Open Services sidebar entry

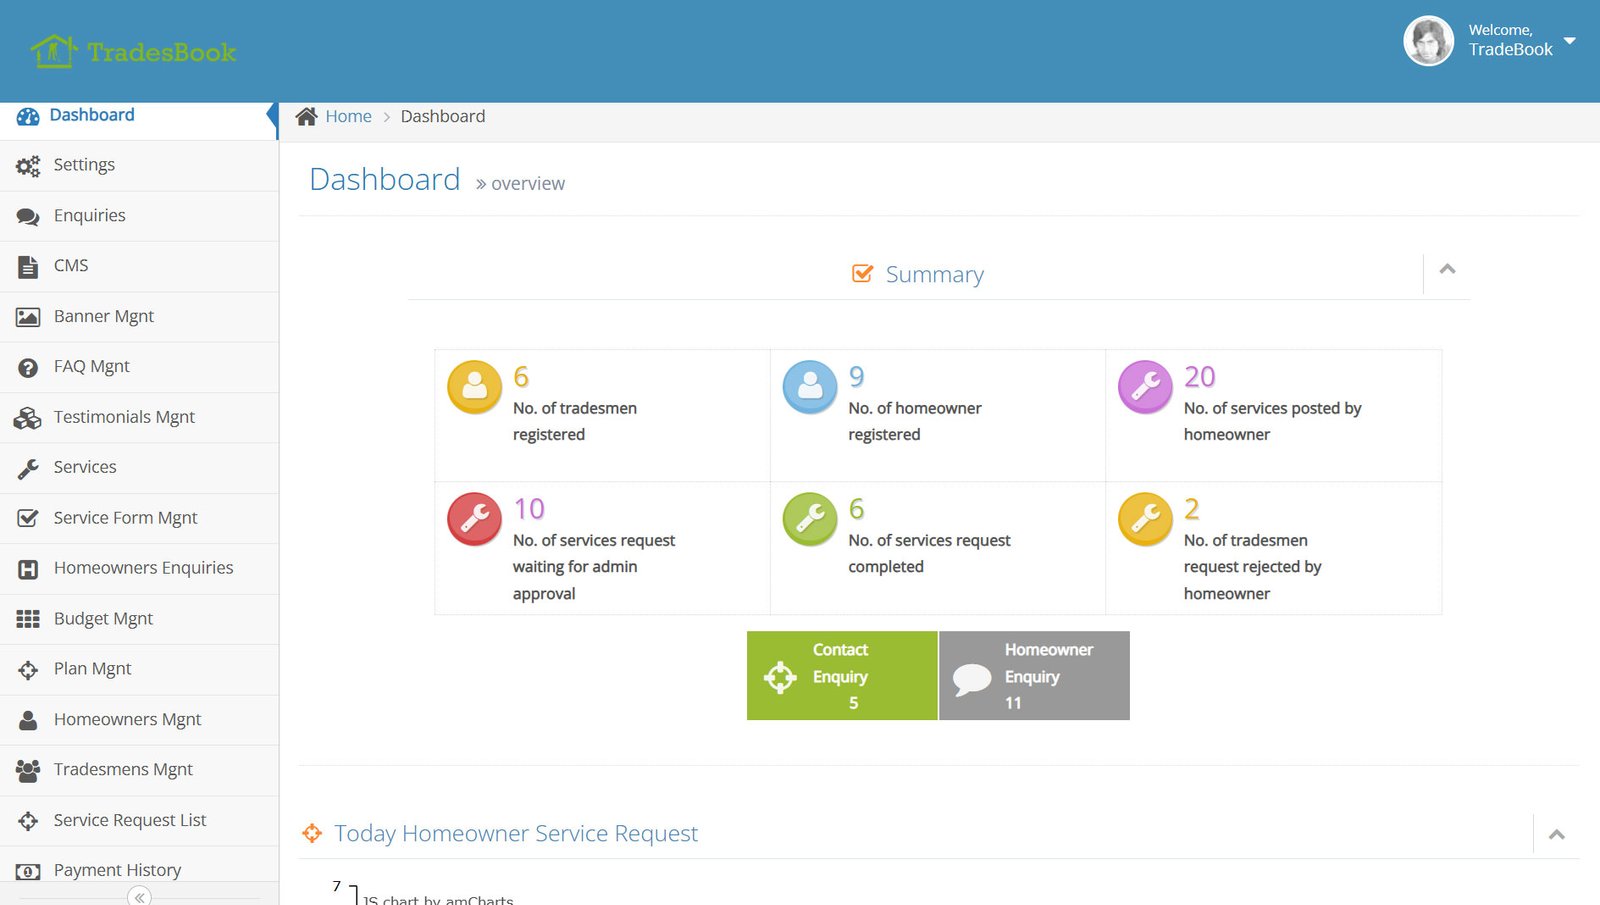click(139, 468)
